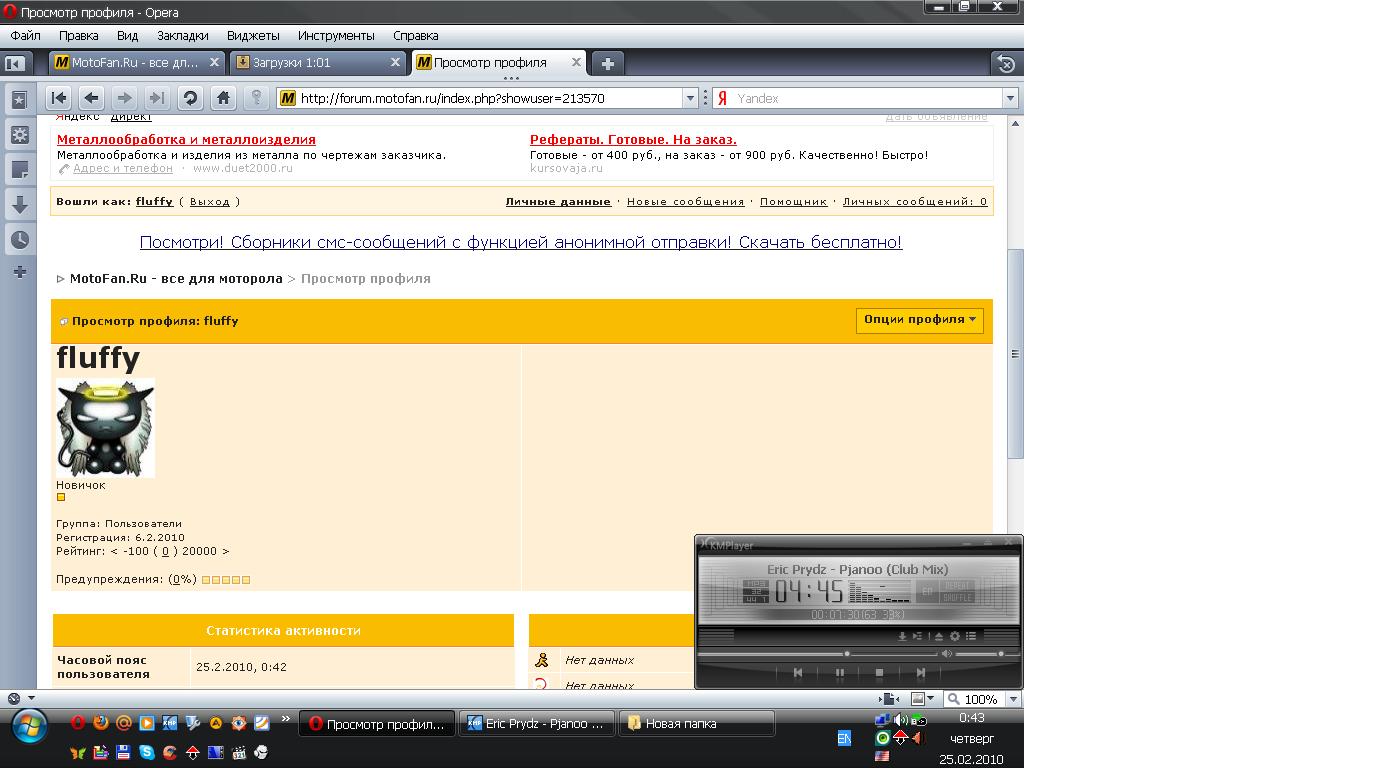
Task: Open the closed tabs trash icon
Action: 1006,63
